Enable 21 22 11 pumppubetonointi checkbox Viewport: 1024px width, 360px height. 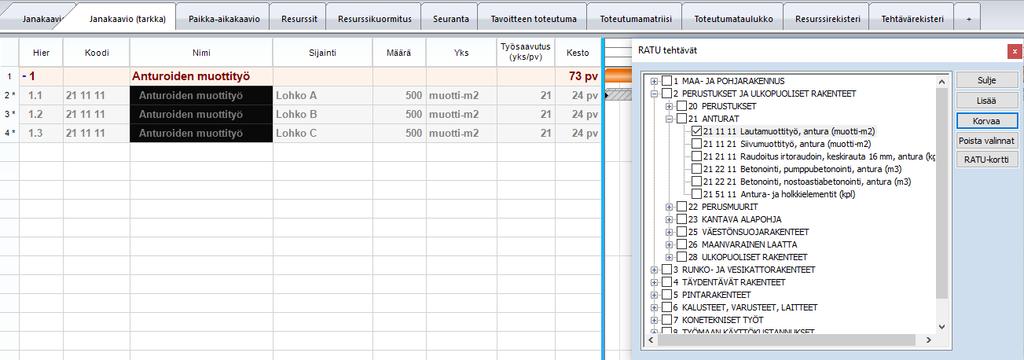(696, 169)
